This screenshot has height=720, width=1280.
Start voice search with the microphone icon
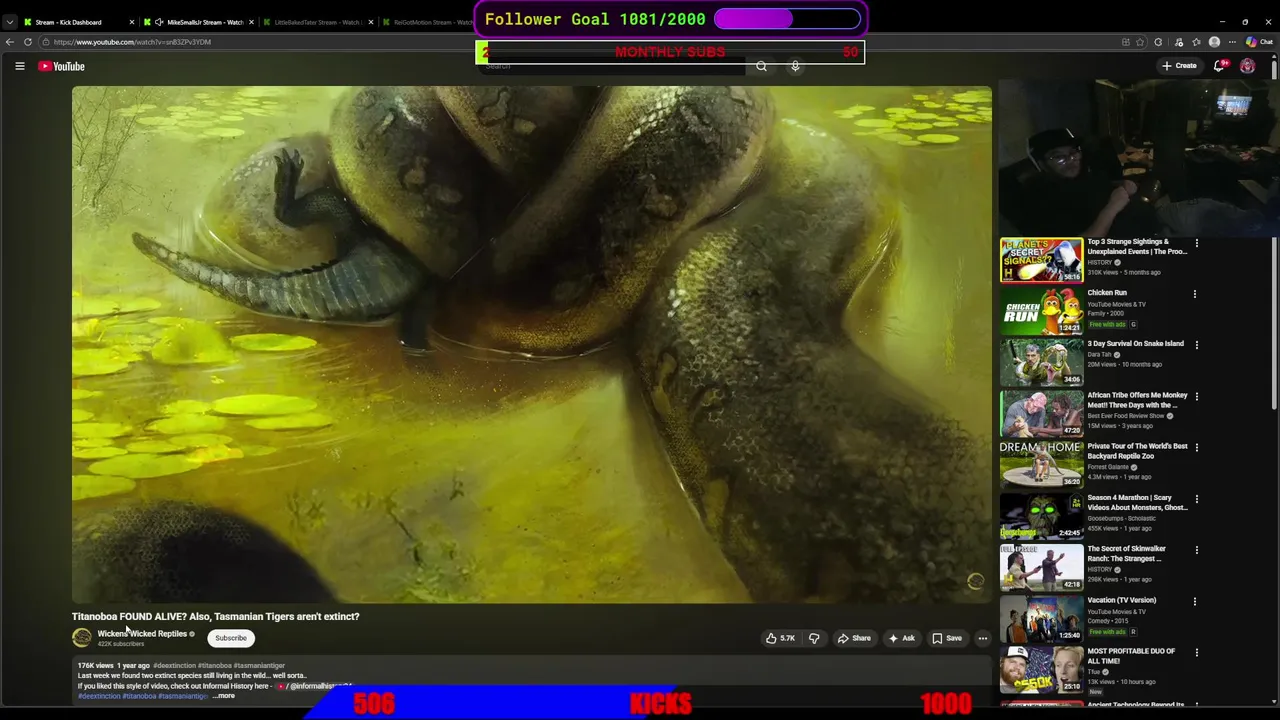pyautogui.click(x=795, y=66)
